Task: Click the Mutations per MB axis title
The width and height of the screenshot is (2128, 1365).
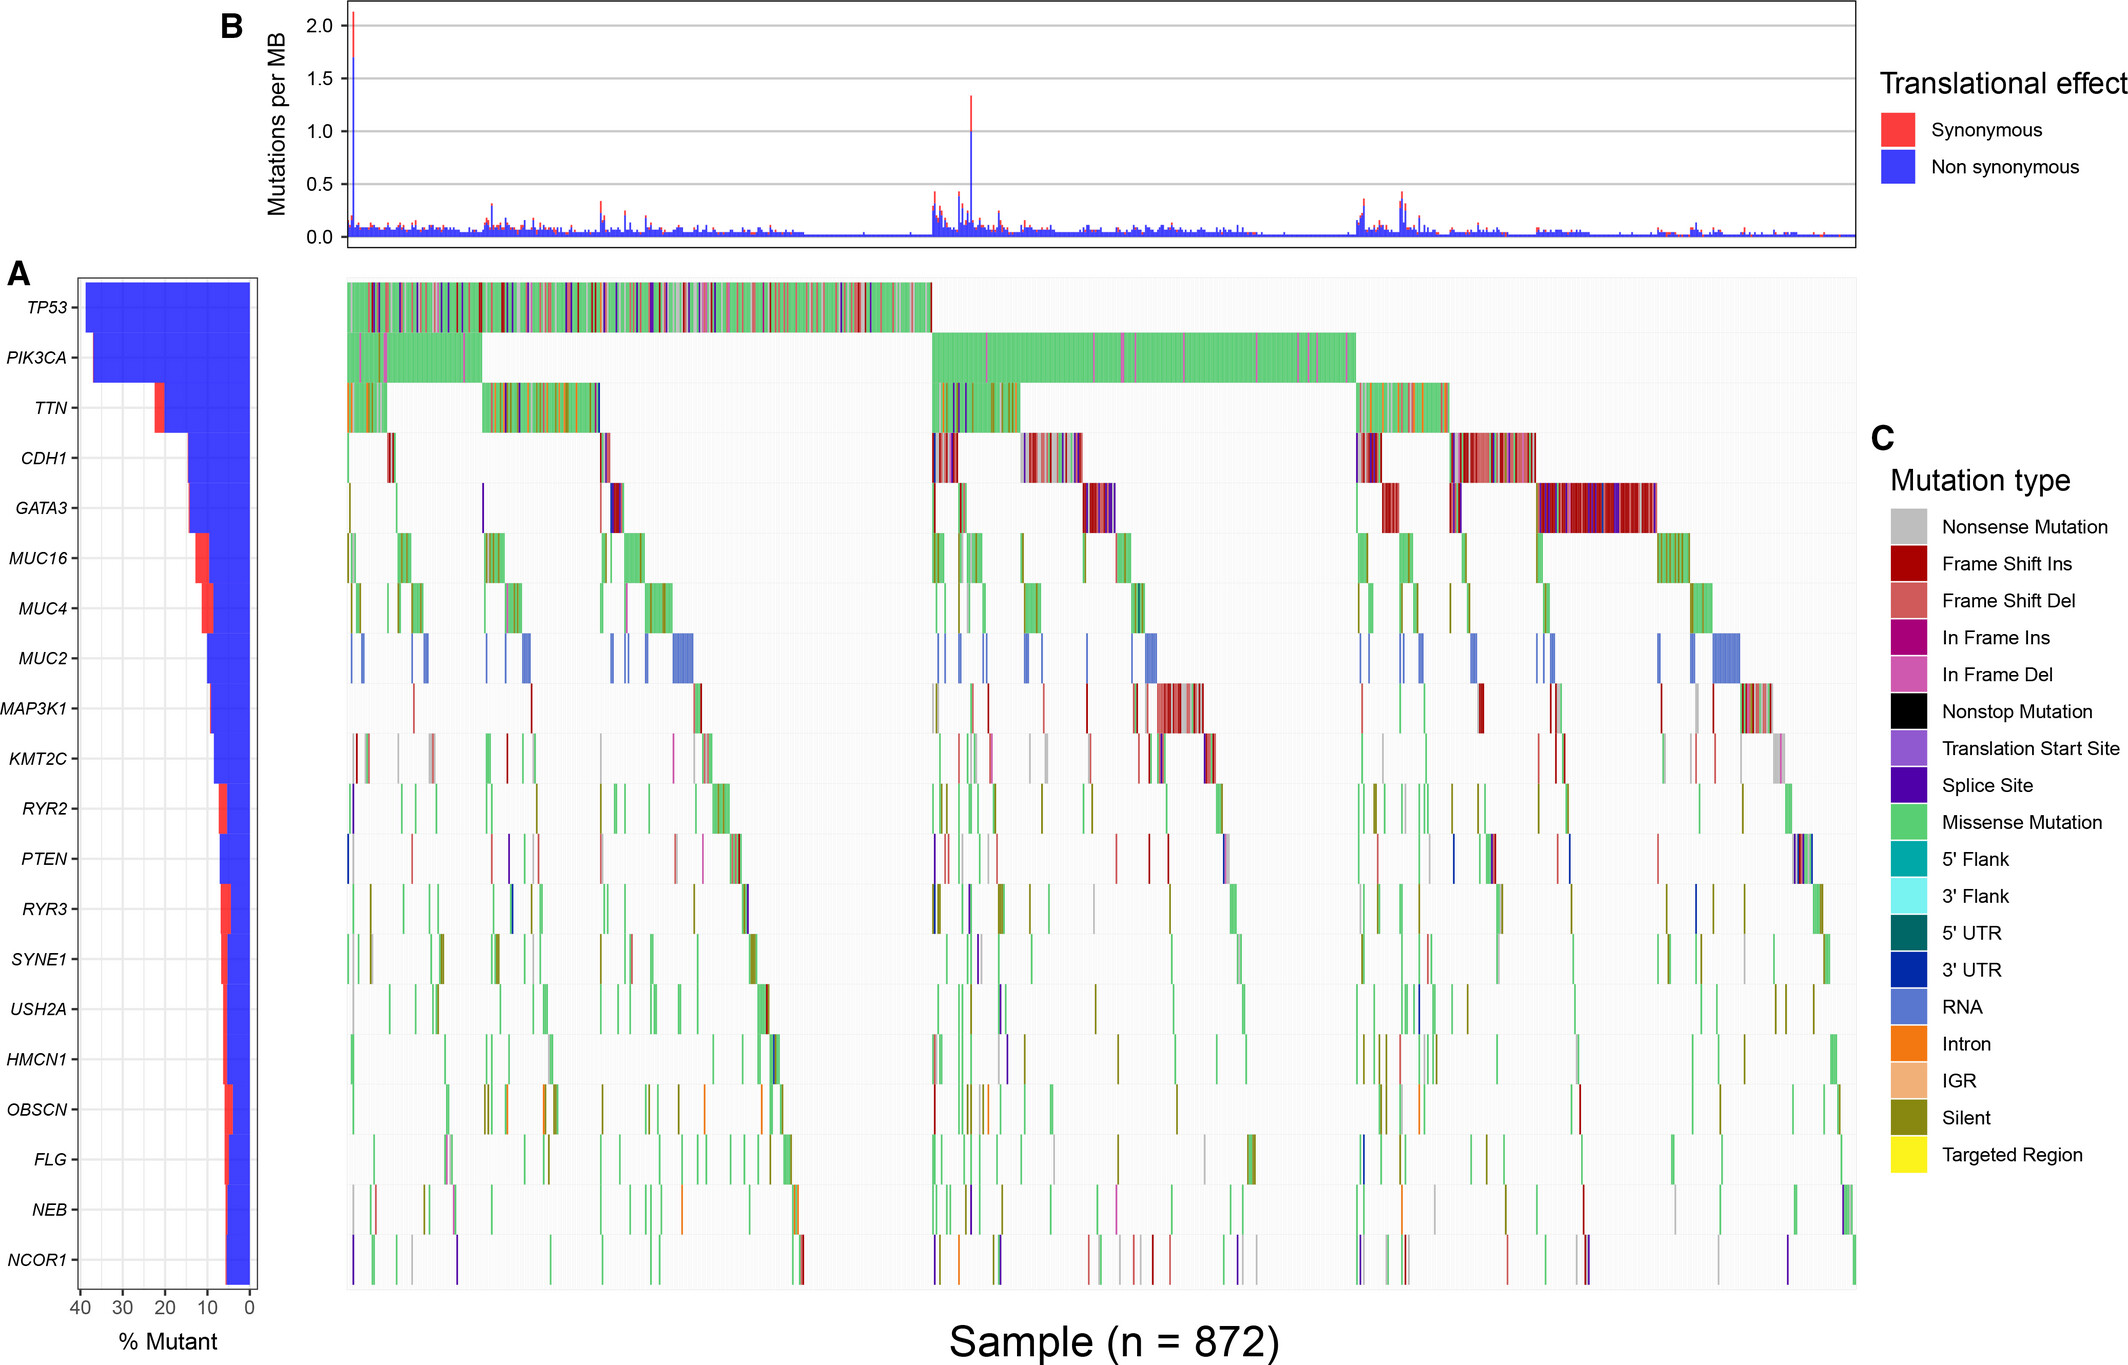Action: [x=276, y=124]
